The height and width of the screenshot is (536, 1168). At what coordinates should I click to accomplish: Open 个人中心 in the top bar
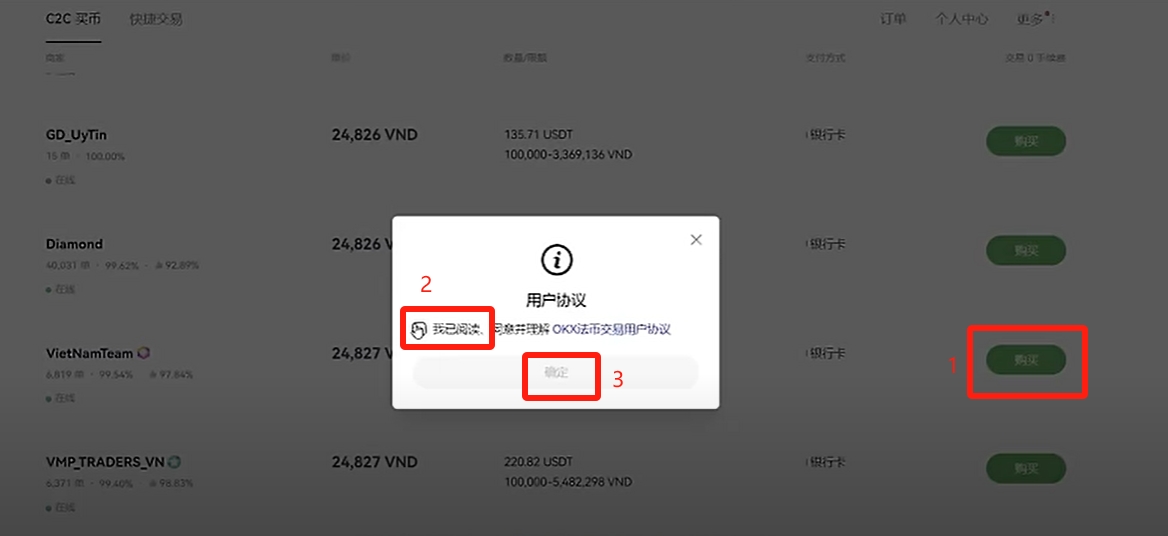(962, 19)
